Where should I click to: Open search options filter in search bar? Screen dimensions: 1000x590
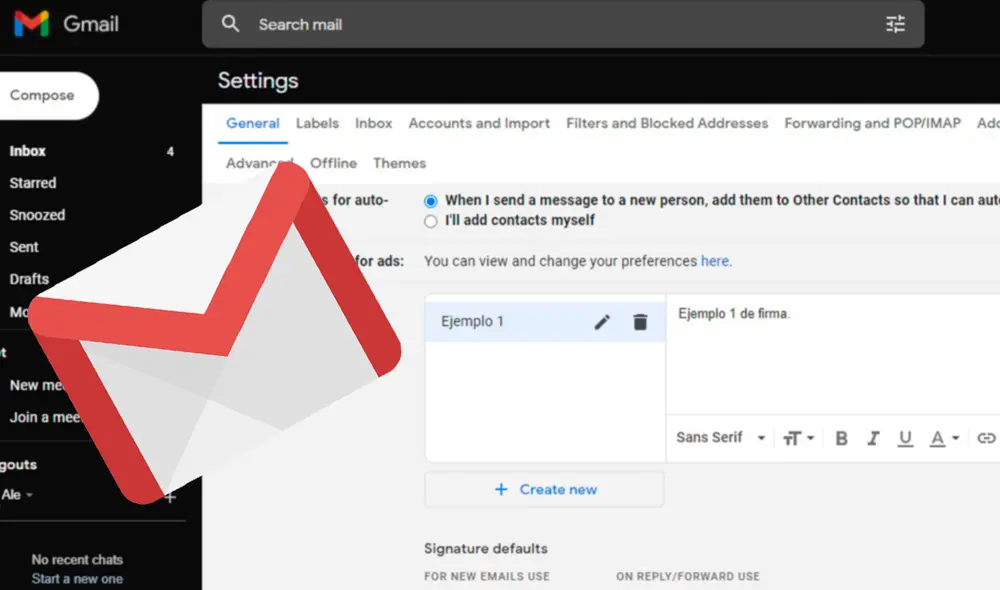[x=896, y=24]
